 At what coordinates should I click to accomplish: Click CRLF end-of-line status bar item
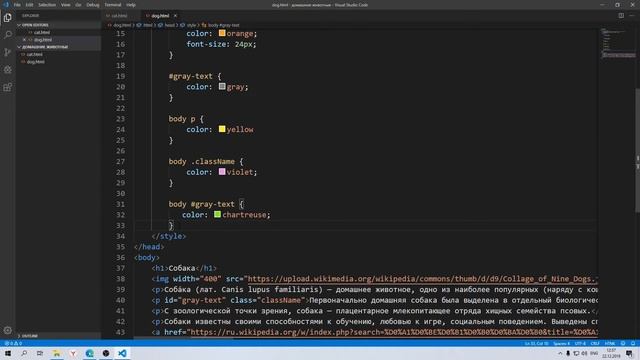click(595, 343)
